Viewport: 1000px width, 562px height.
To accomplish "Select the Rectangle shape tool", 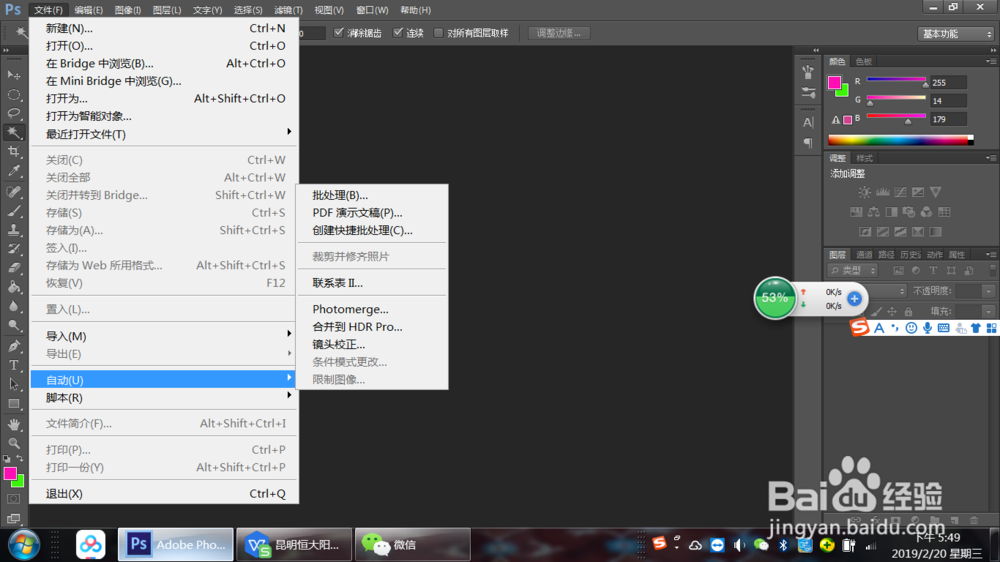I will [x=13, y=404].
